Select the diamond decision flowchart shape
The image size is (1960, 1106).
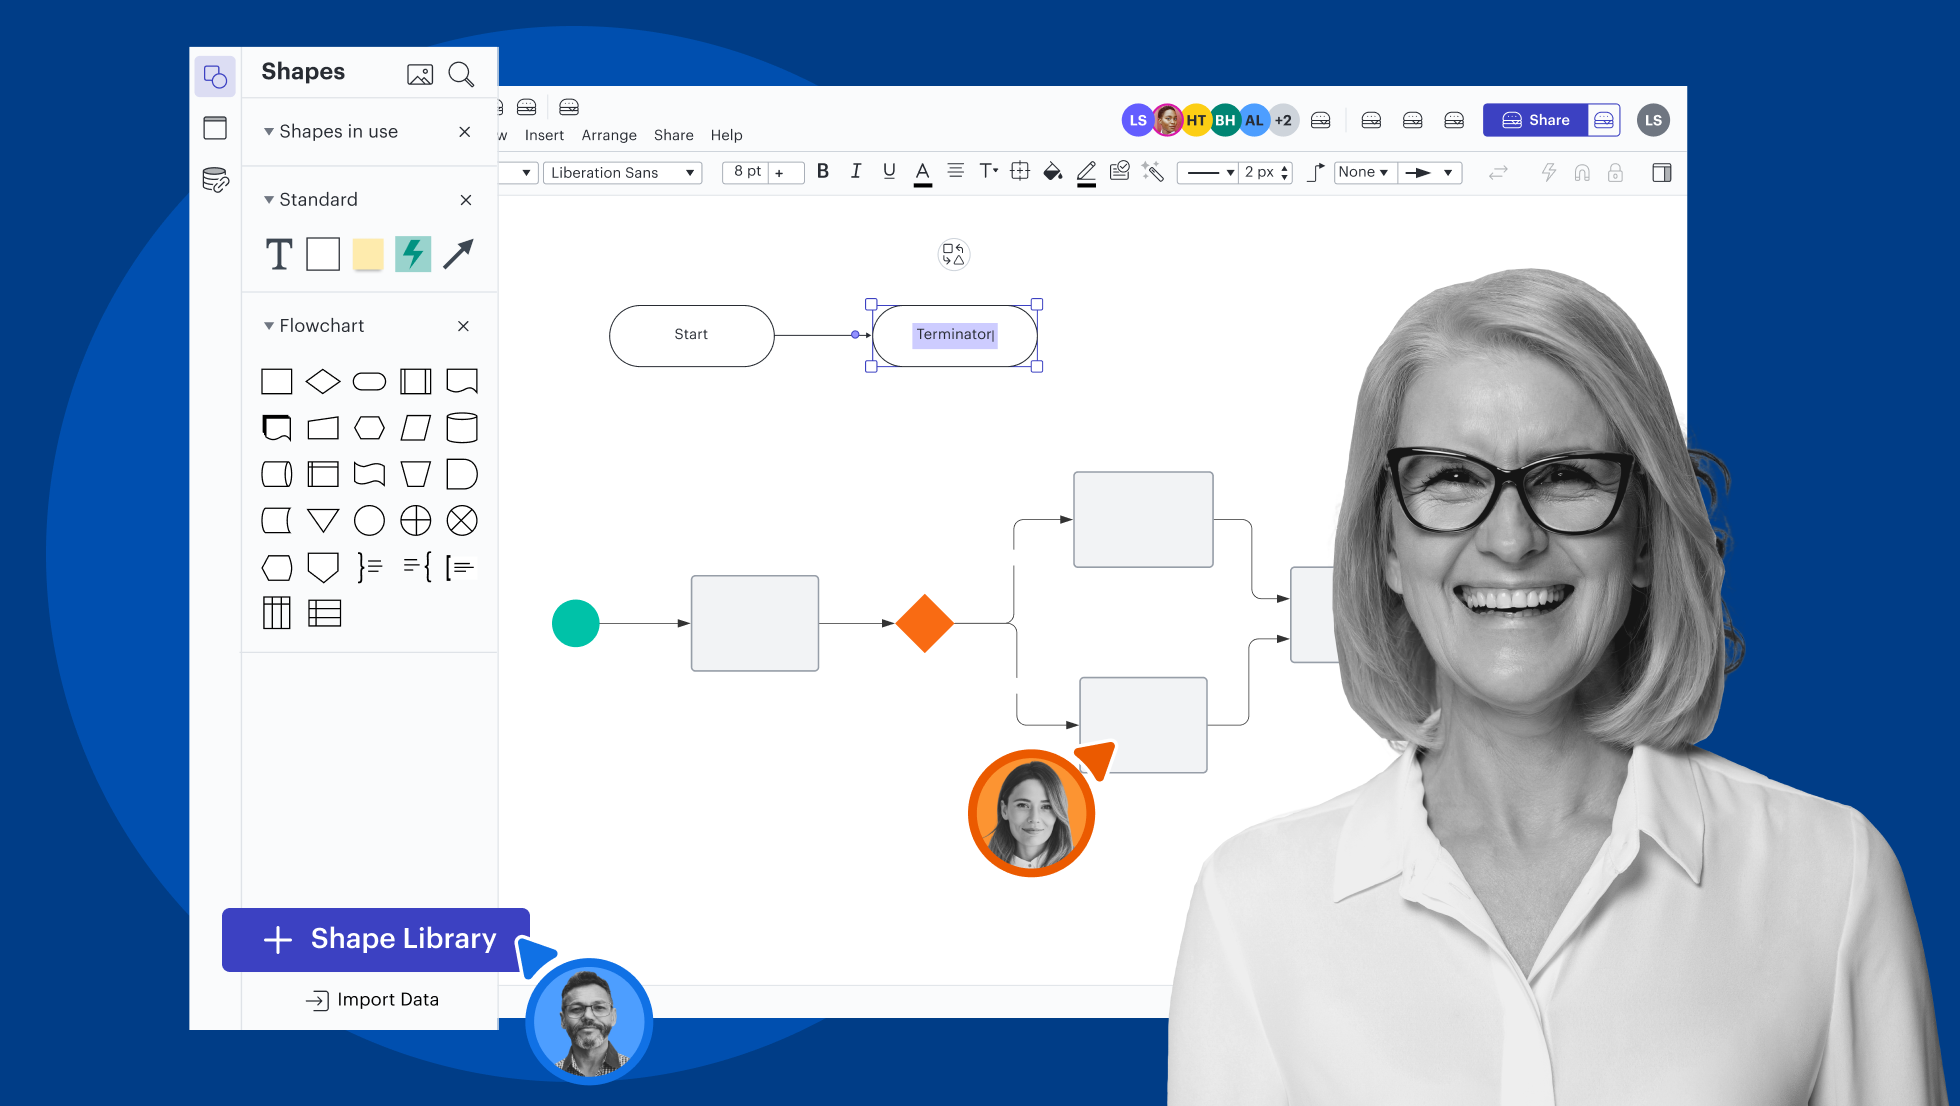coord(323,381)
